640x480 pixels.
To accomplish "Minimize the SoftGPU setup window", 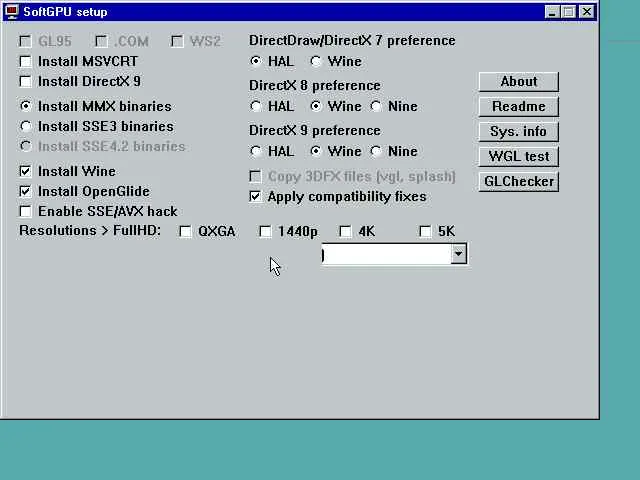I will [552, 11].
